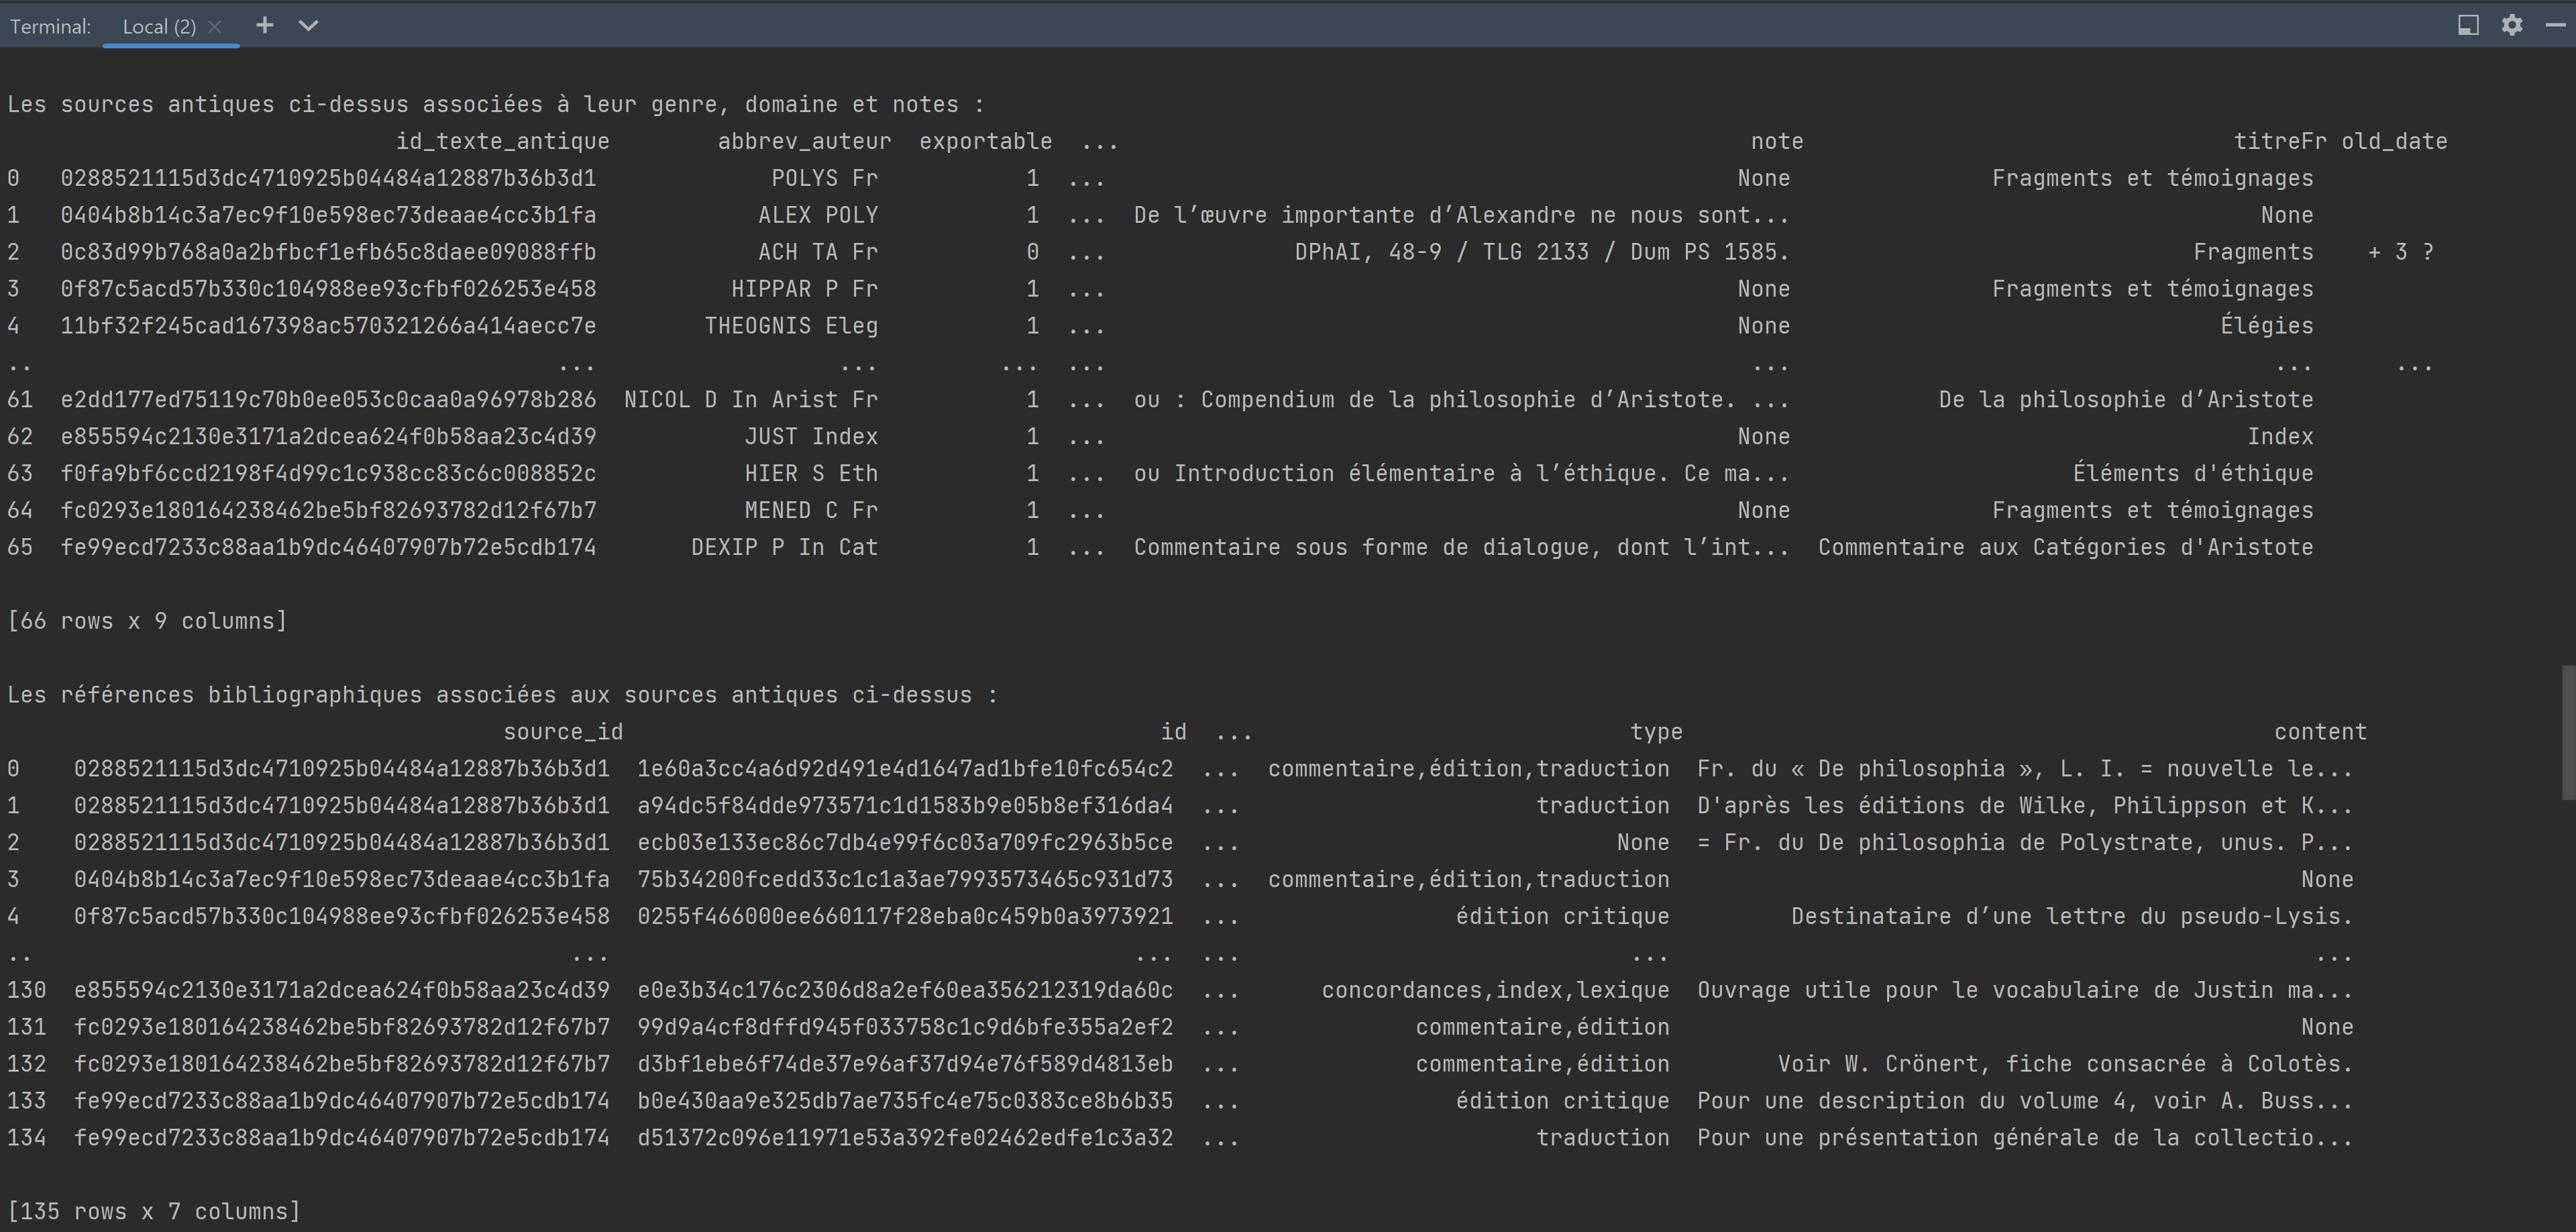Click 'De la philosophie d'Aristote' title
The image size is (2576, 1232).
point(2126,401)
